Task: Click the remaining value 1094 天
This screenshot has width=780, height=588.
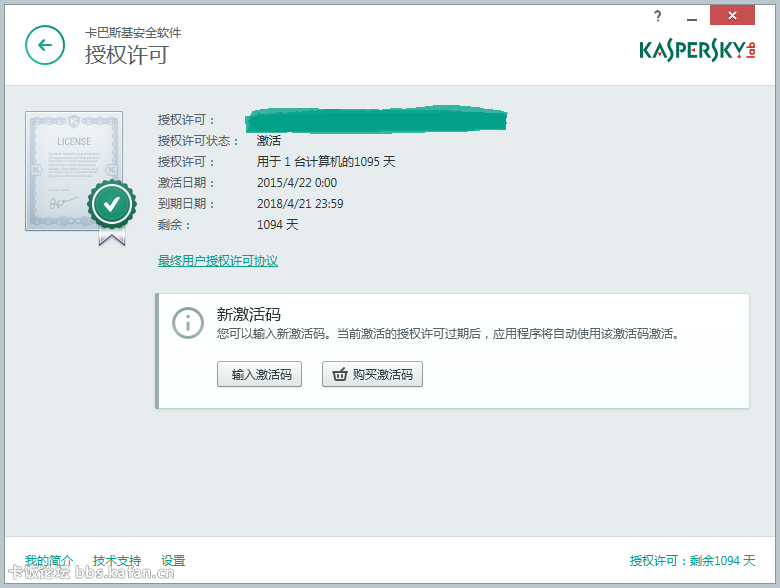Action: point(278,225)
